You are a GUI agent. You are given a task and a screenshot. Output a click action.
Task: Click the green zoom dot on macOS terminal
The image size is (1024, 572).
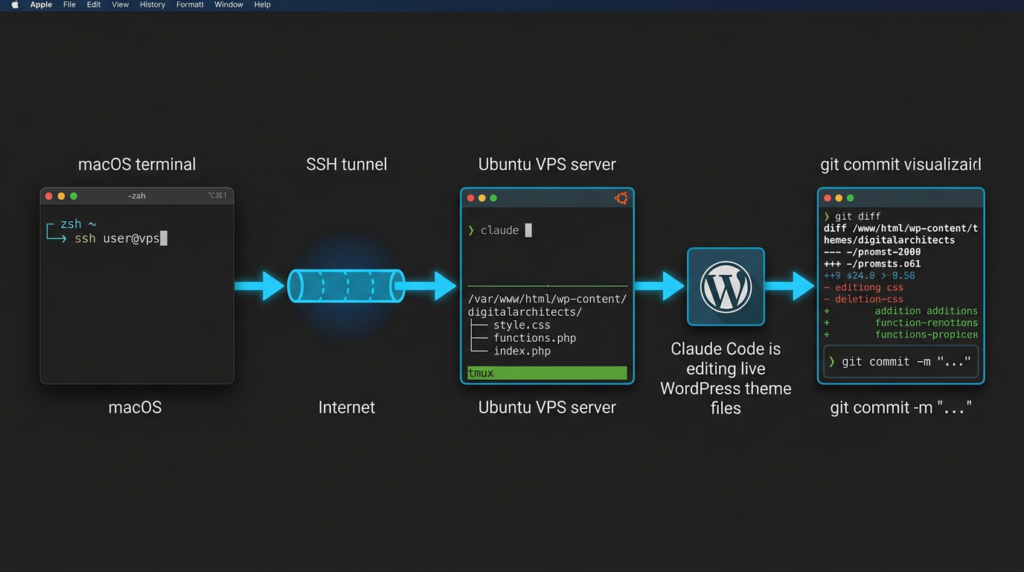(74, 196)
